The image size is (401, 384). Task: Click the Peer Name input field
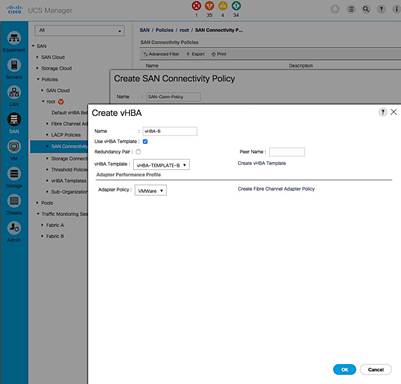(x=287, y=152)
